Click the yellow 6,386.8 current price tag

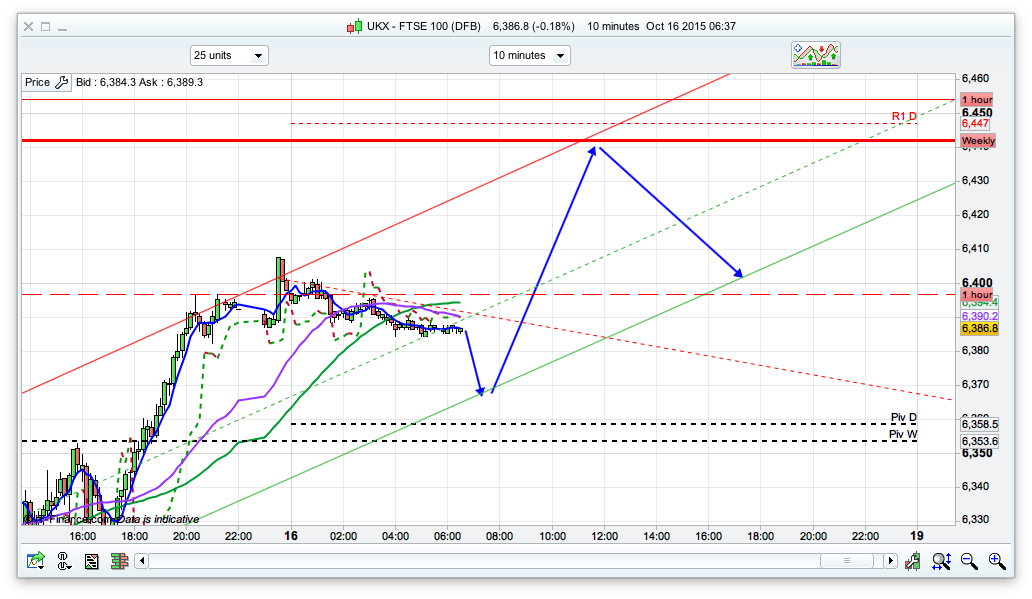979,328
